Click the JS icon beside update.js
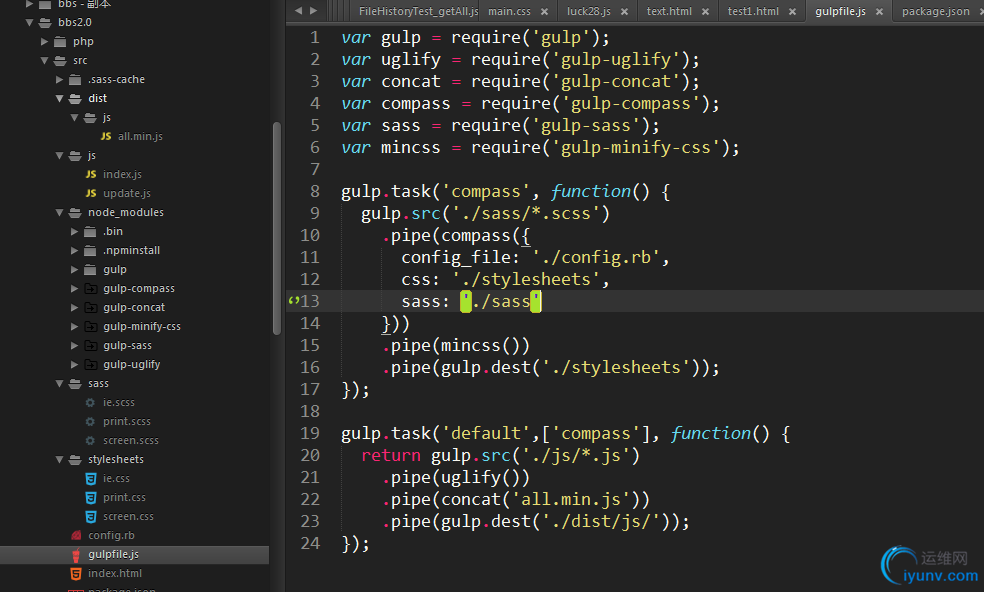The image size is (984, 592). pyautogui.click(x=91, y=193)
